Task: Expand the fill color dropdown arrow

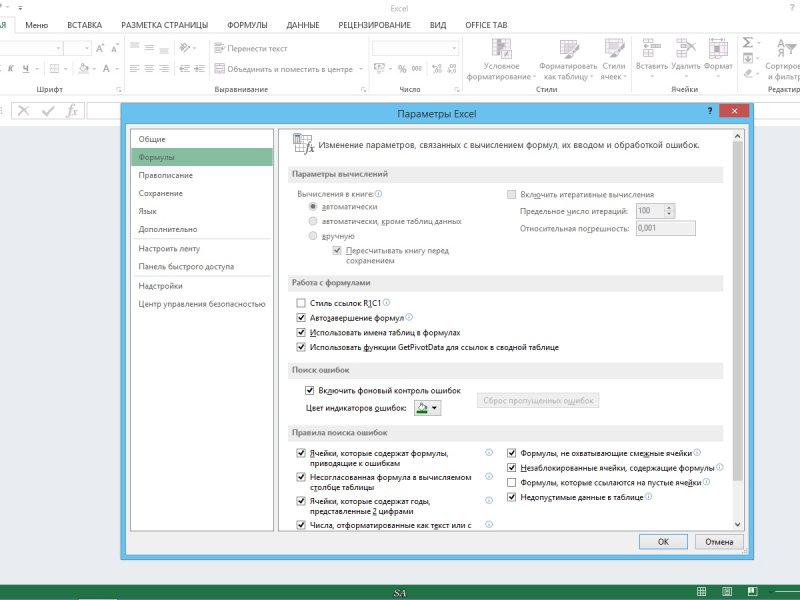Action: pos(94,69)
